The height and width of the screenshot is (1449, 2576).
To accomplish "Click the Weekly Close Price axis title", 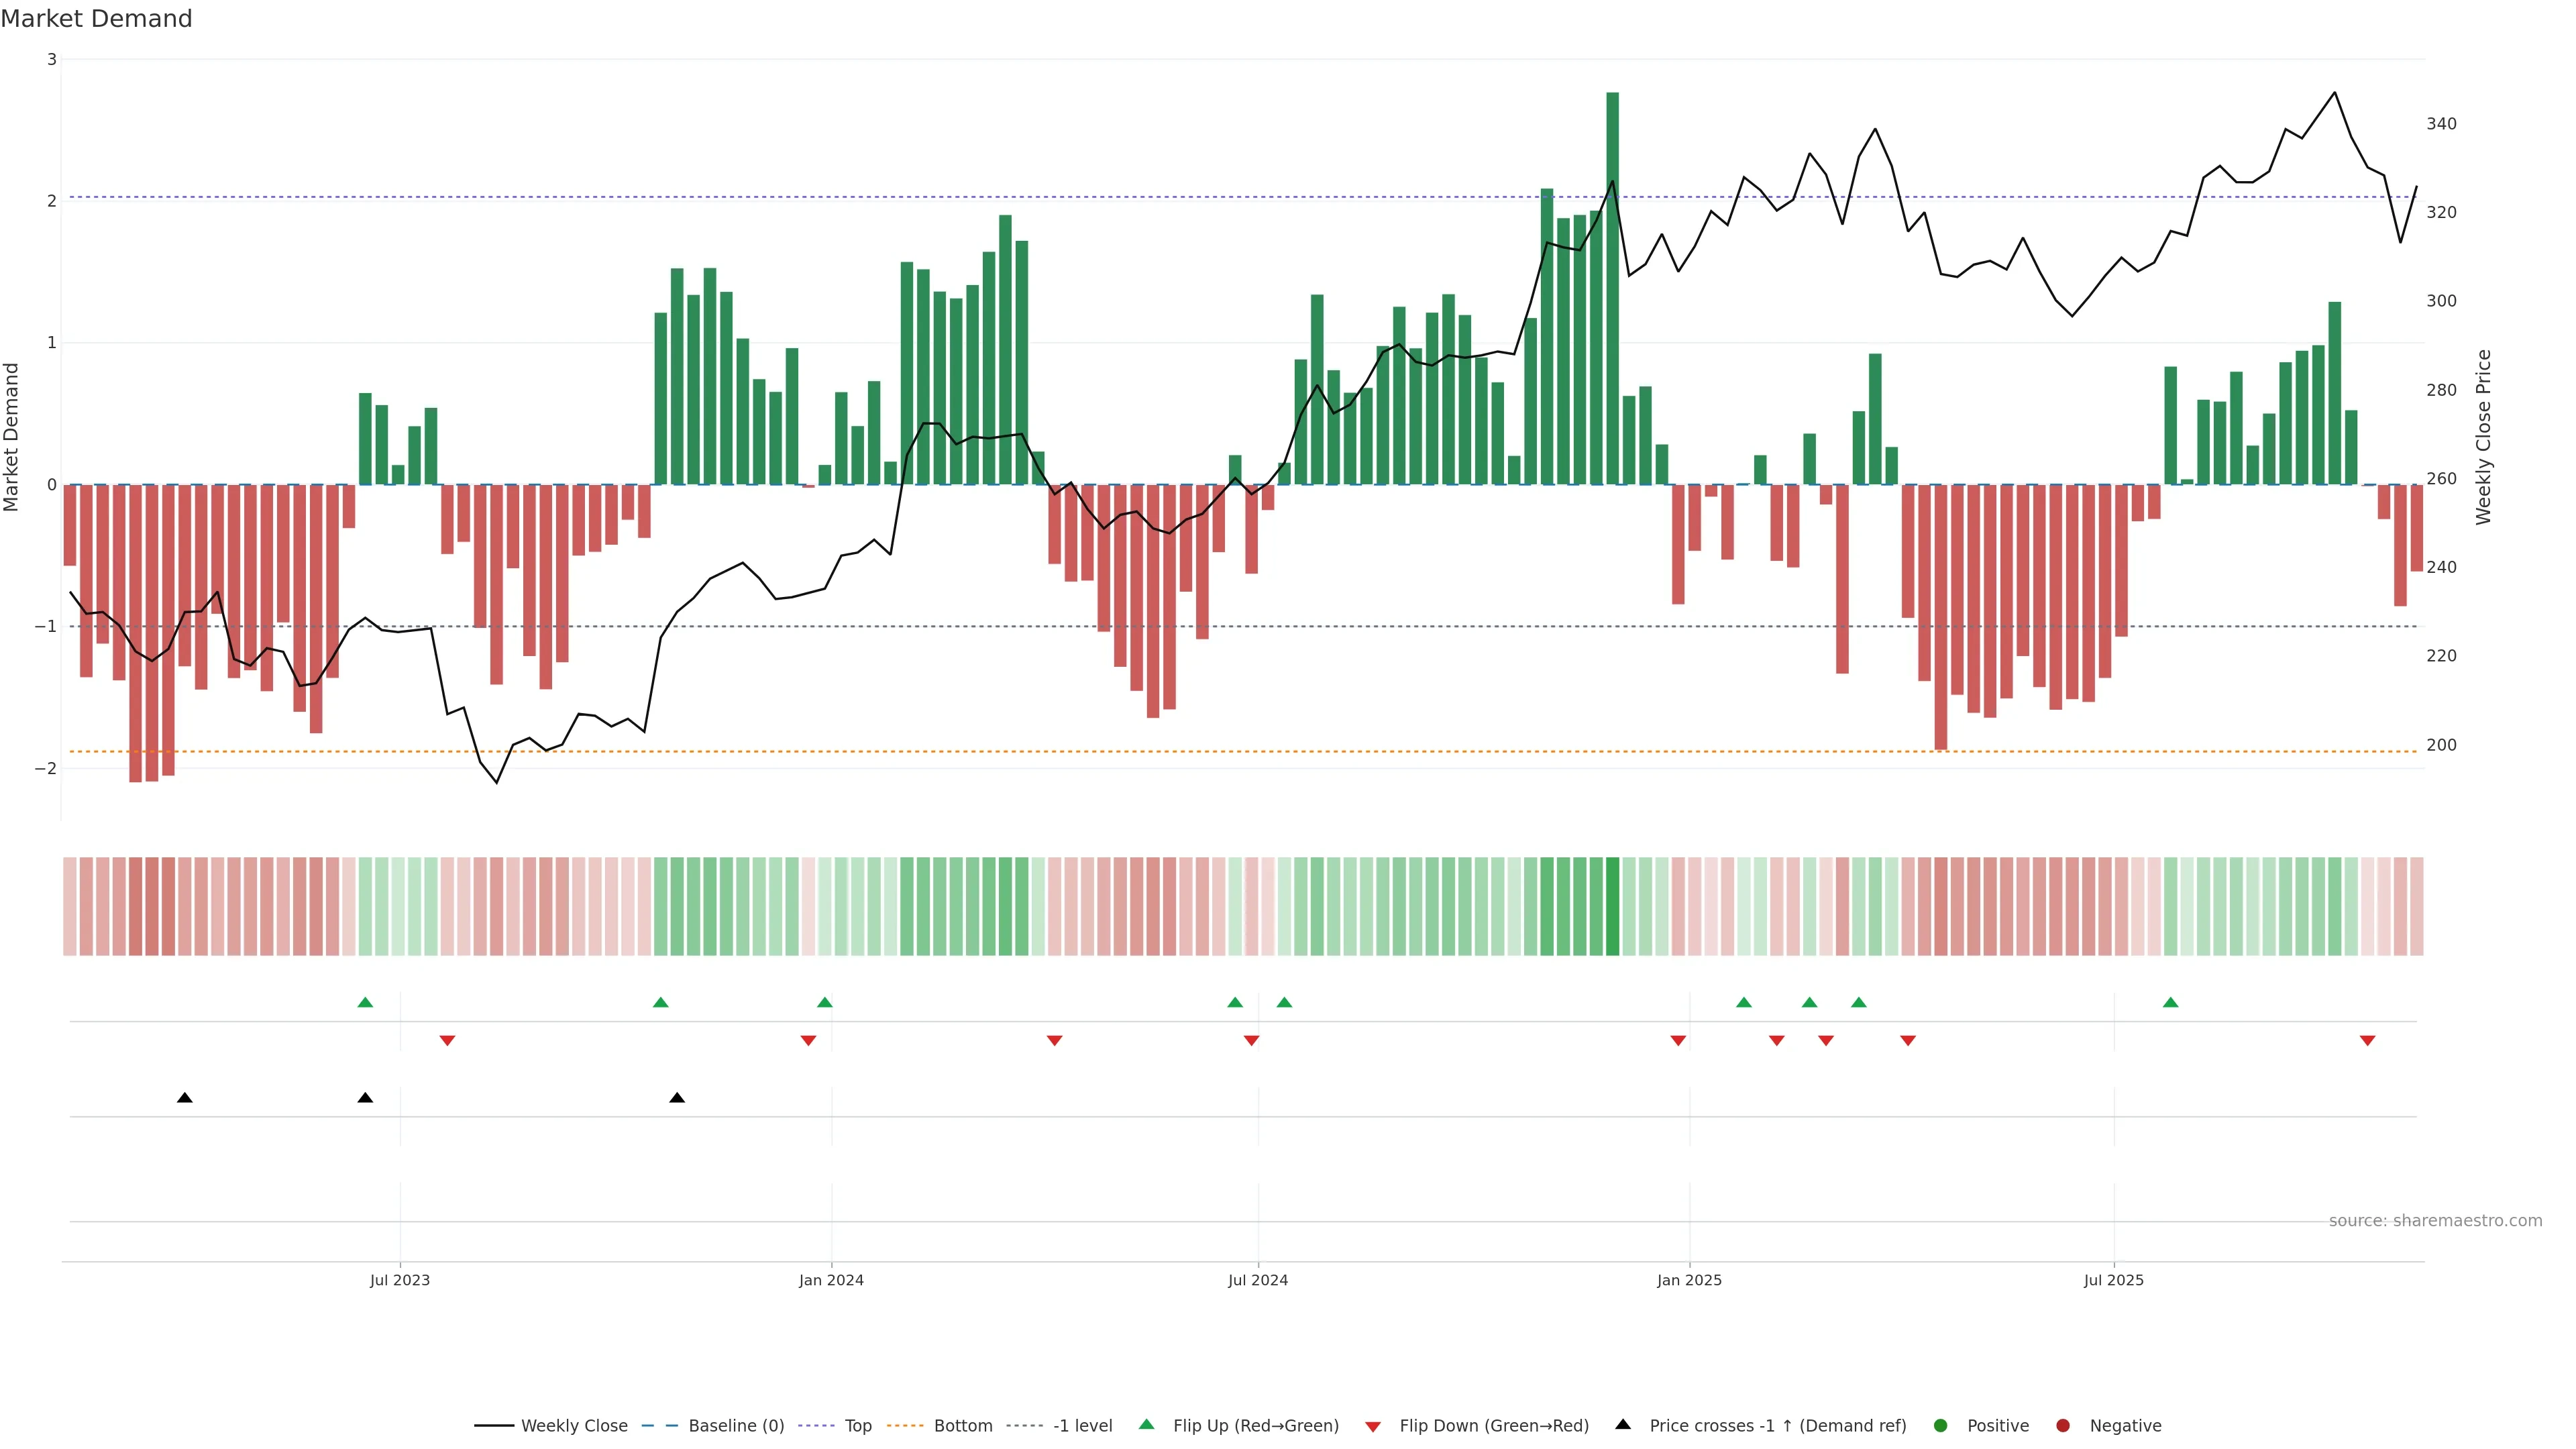I will click(x=2483, y=437).
